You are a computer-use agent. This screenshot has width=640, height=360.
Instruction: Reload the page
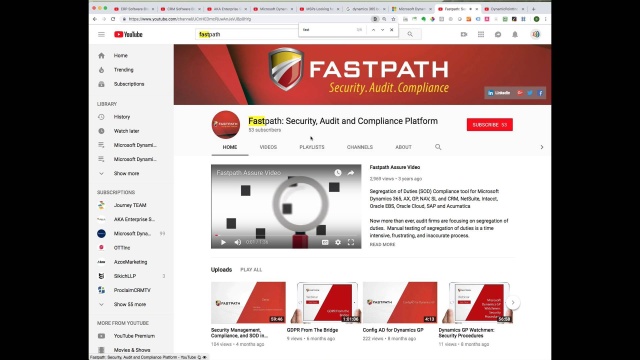coord(113,19)
